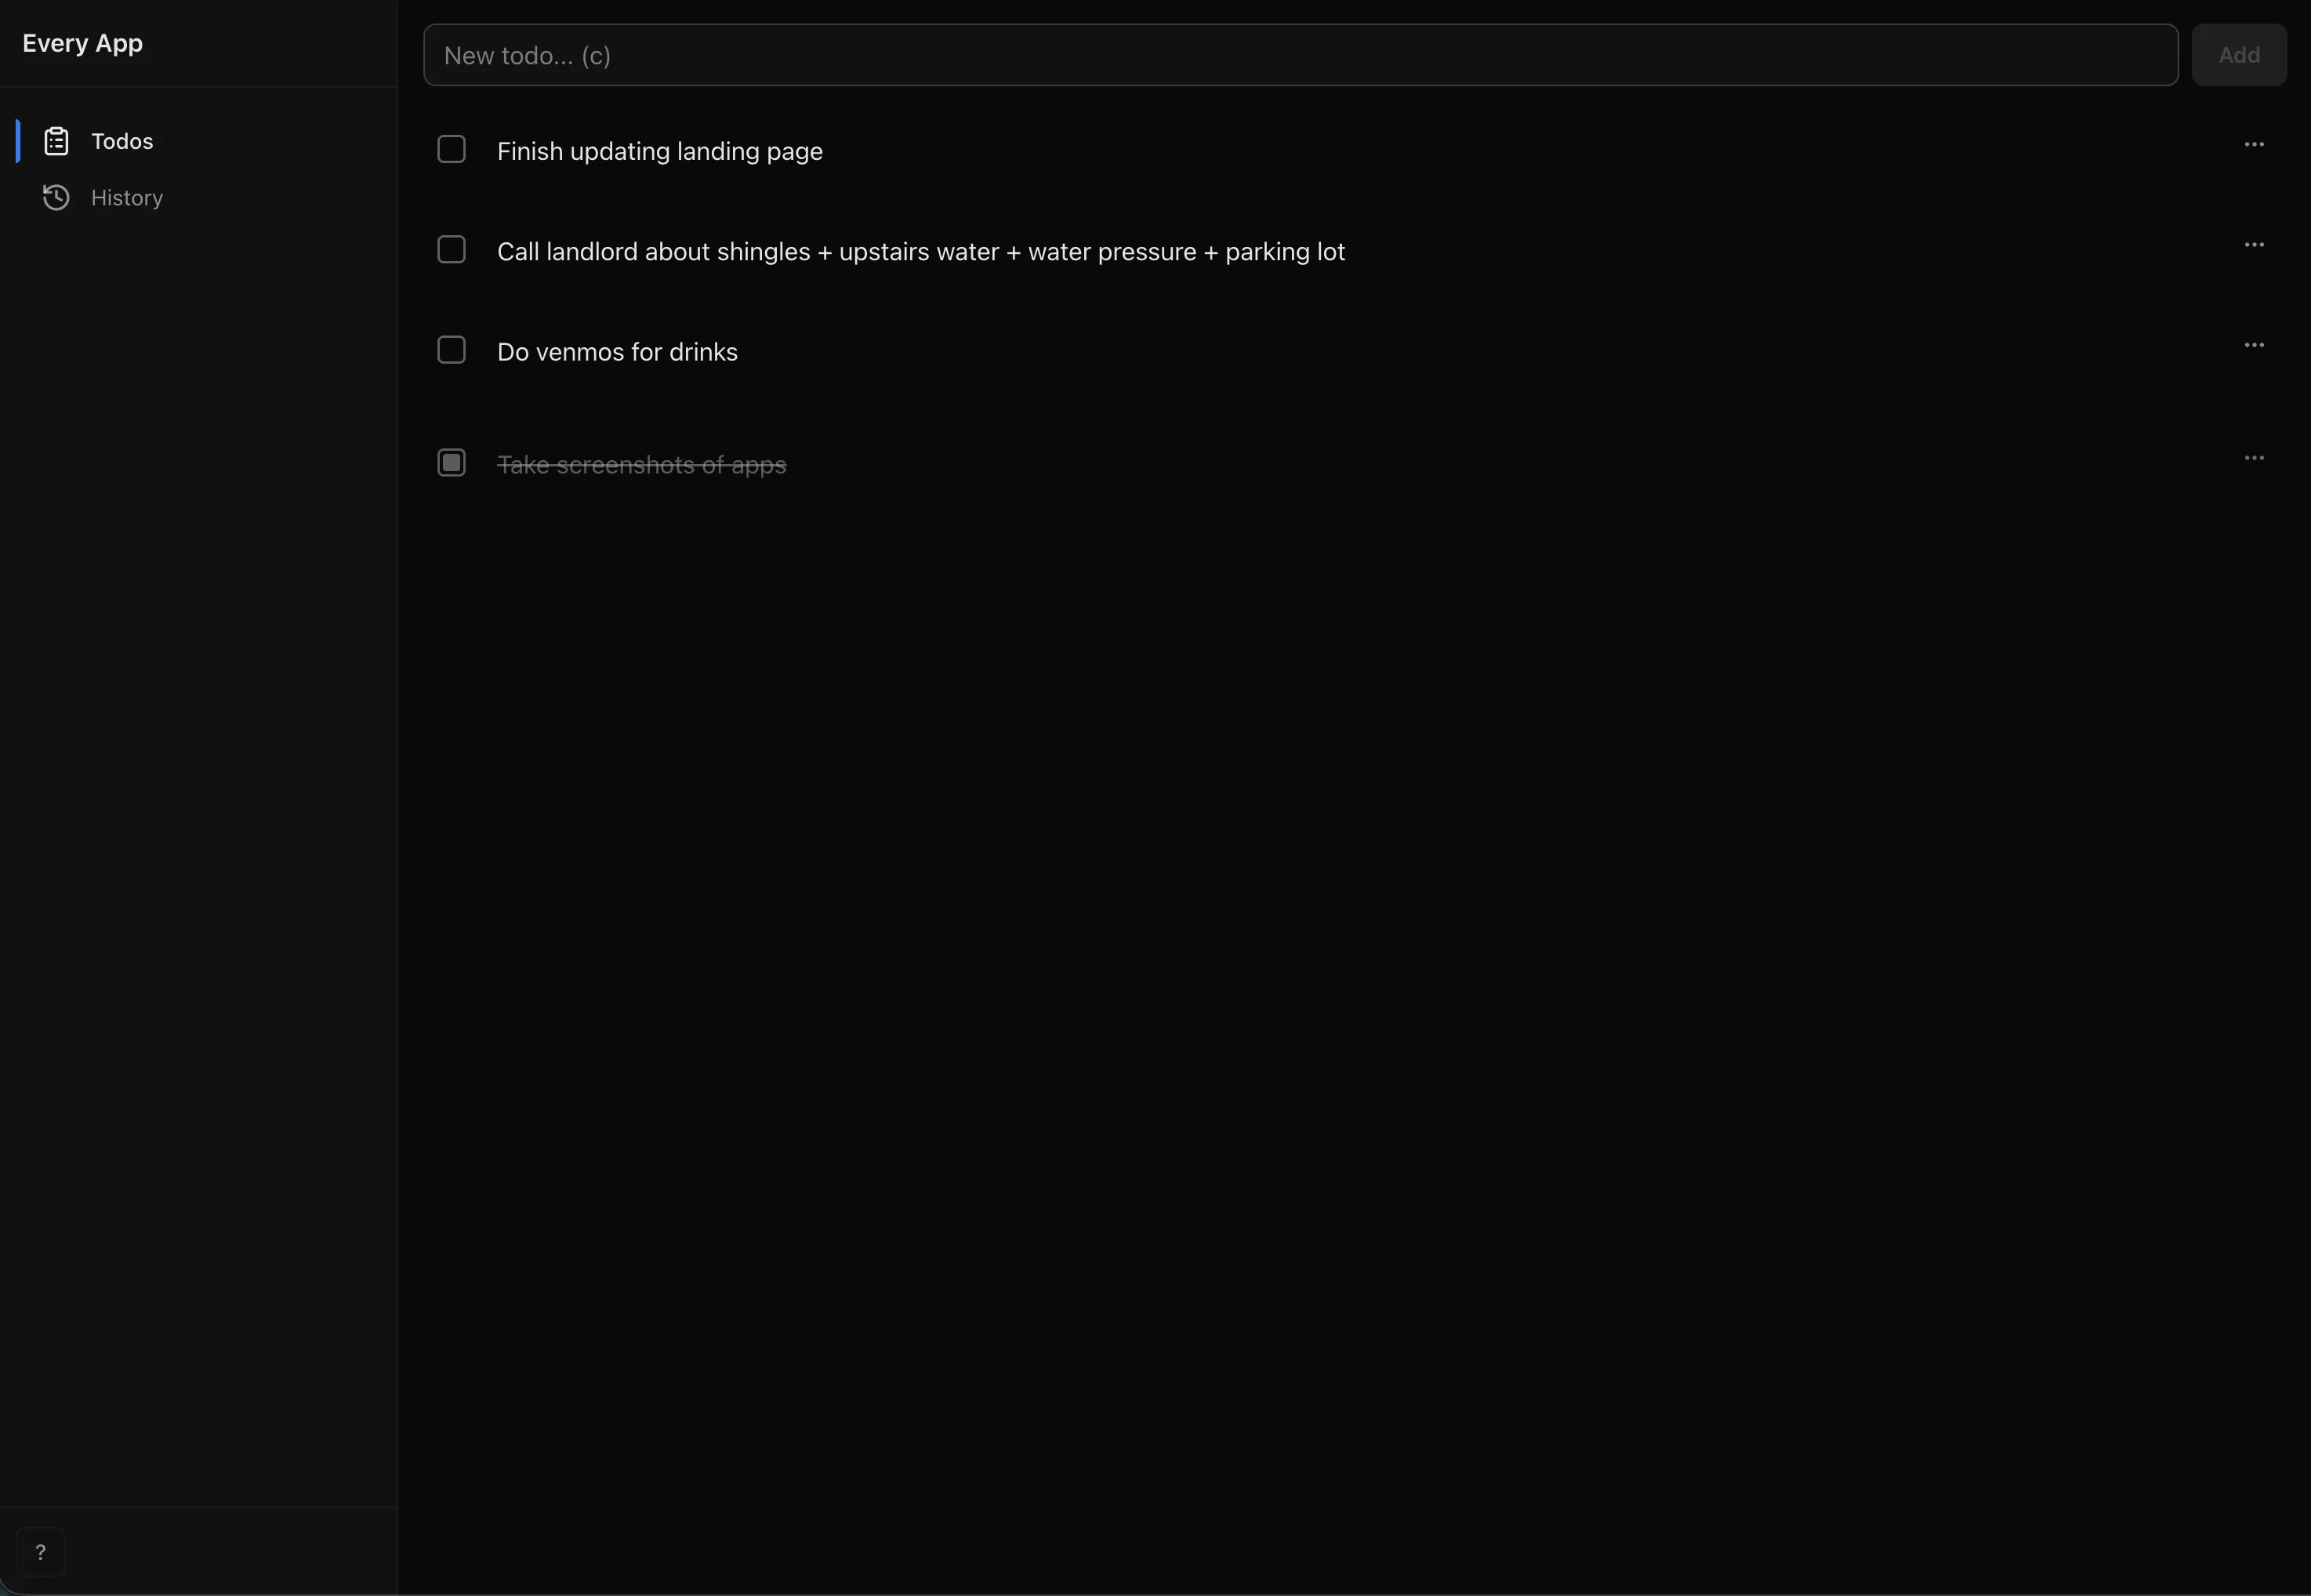This screenshot has width=2311, height=1596.
Task: Click the Every App logo text
Action: click(x=83, y=42)
